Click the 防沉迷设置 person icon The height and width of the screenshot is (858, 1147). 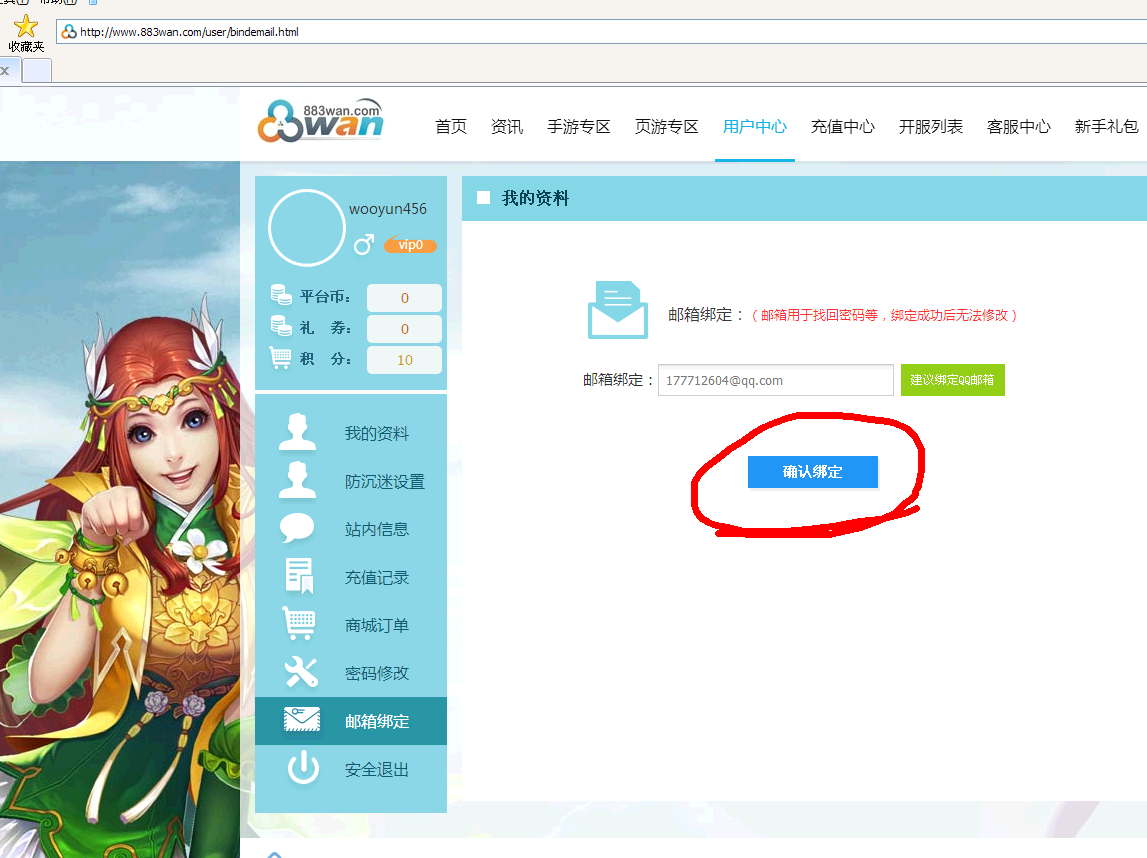[297, 481]
